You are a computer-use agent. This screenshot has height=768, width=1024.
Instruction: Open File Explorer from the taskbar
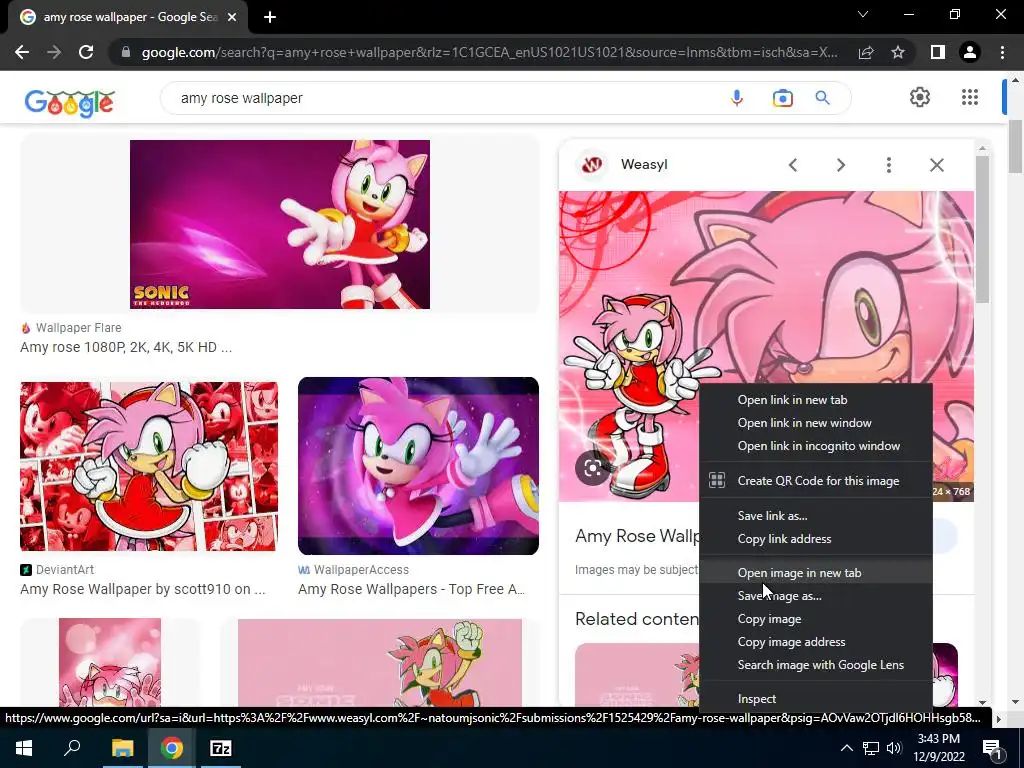122,748
